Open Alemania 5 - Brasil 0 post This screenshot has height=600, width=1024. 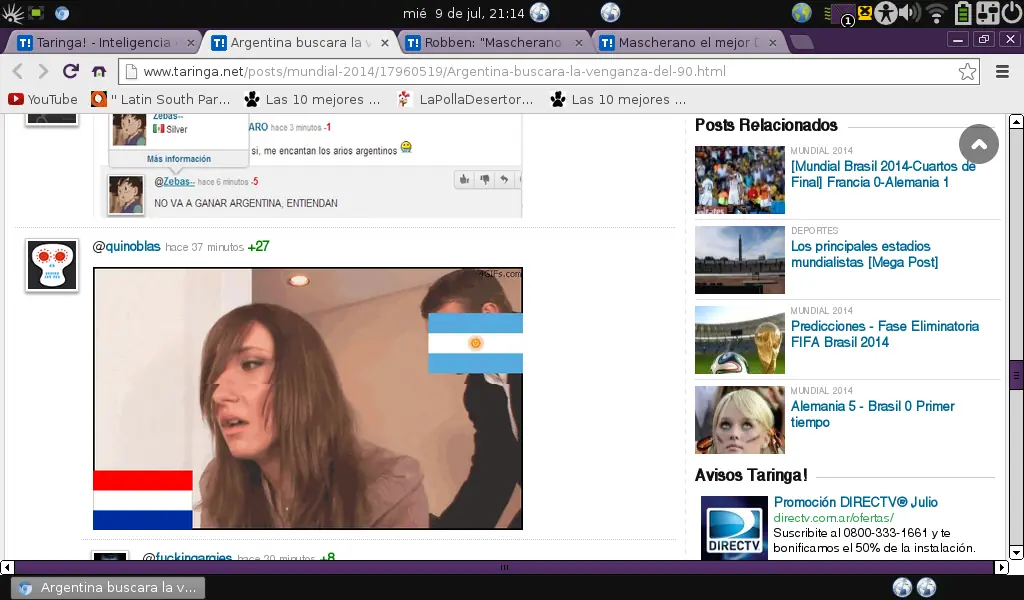[x=872, y=414]
